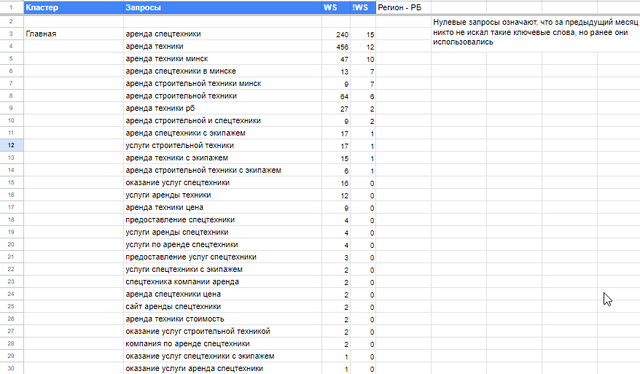Image resolution: width=640 pixels, height=374 pixels.
Task: Select highlighted row header 12
Action: (11, 145)
